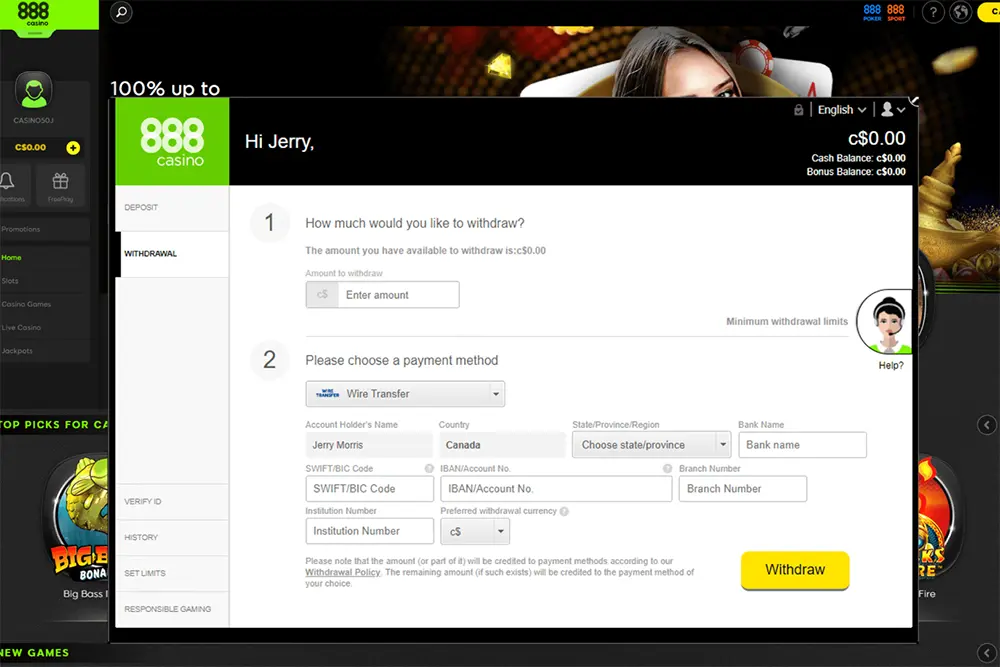The height and width of the screenshot is (667, 1000).
Task: Click the preferred withdrawal currency info icon
Action: point(564,511)
